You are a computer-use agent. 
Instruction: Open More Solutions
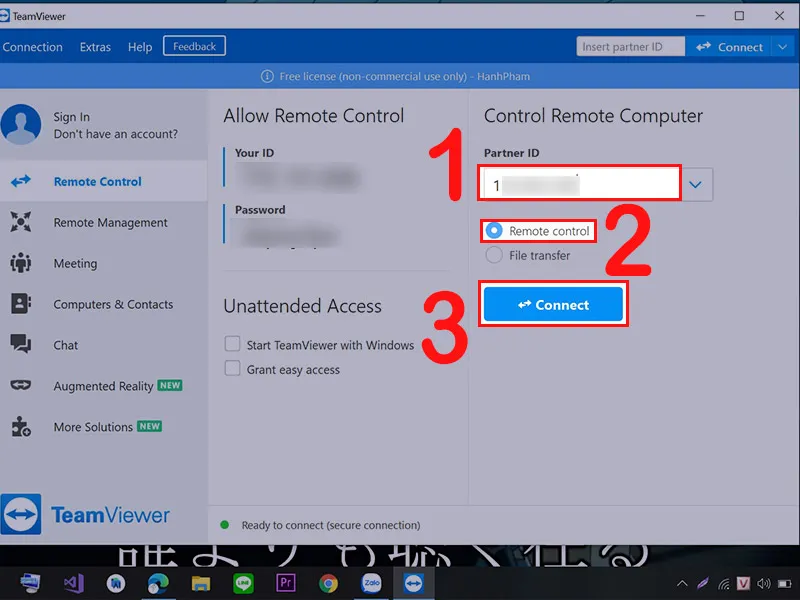click(x=93, y=427)
